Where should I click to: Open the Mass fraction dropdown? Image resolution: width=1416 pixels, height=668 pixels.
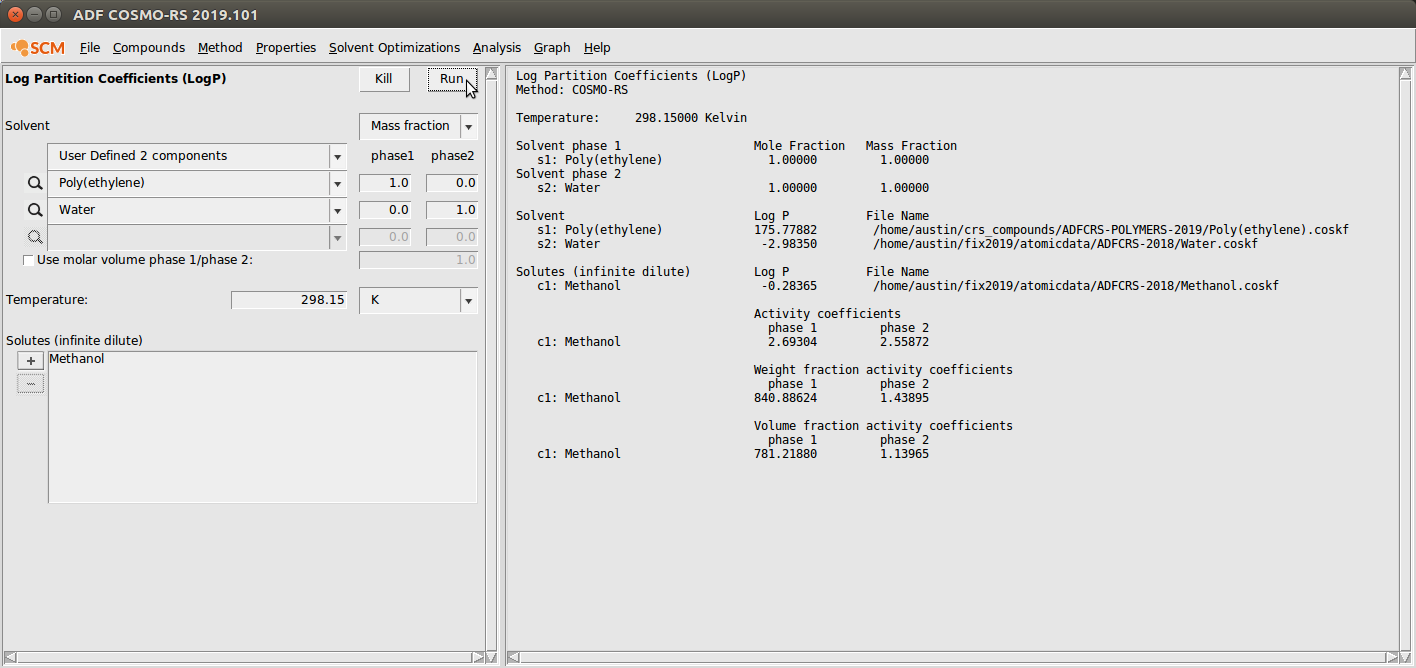(x=468, y=126)
